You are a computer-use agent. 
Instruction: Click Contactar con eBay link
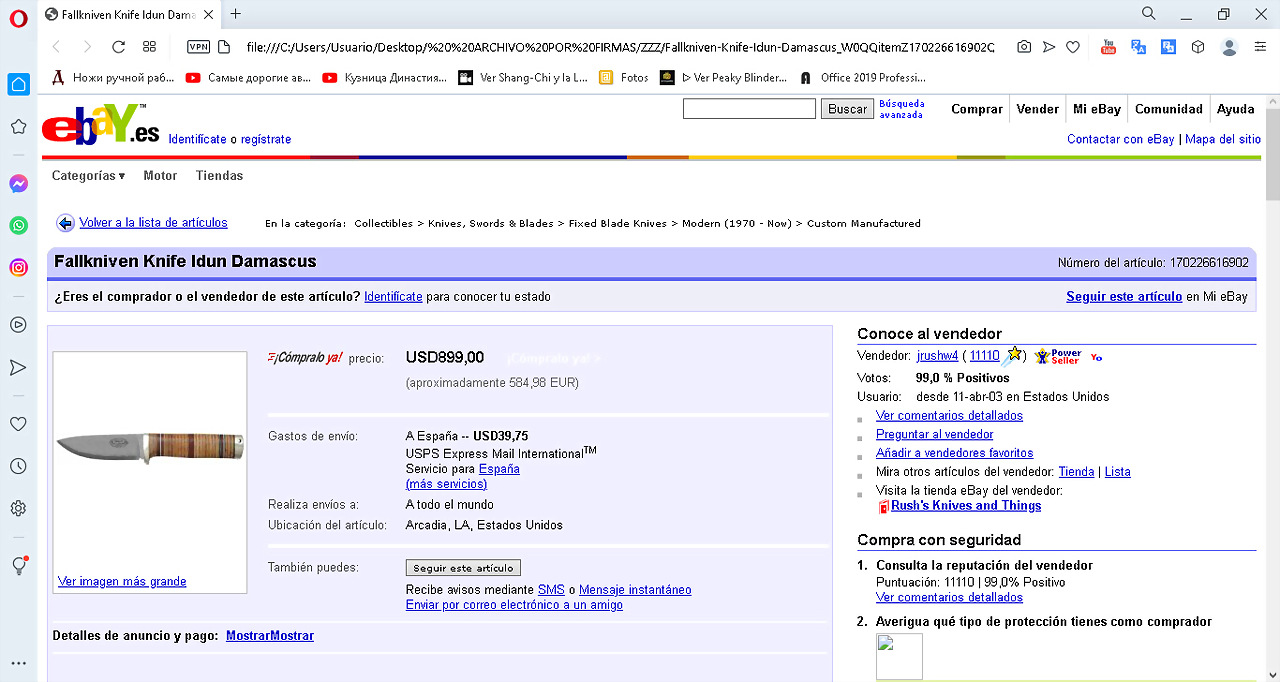[x=1121, y=139]
